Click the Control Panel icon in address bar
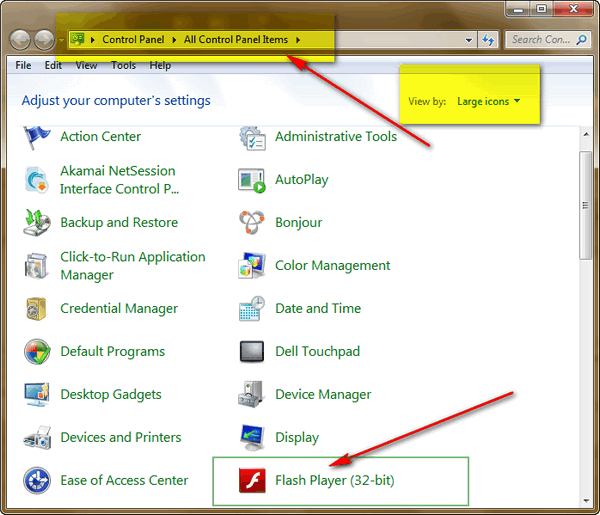Viewport: 600px width, 515px height. point(77,39)
